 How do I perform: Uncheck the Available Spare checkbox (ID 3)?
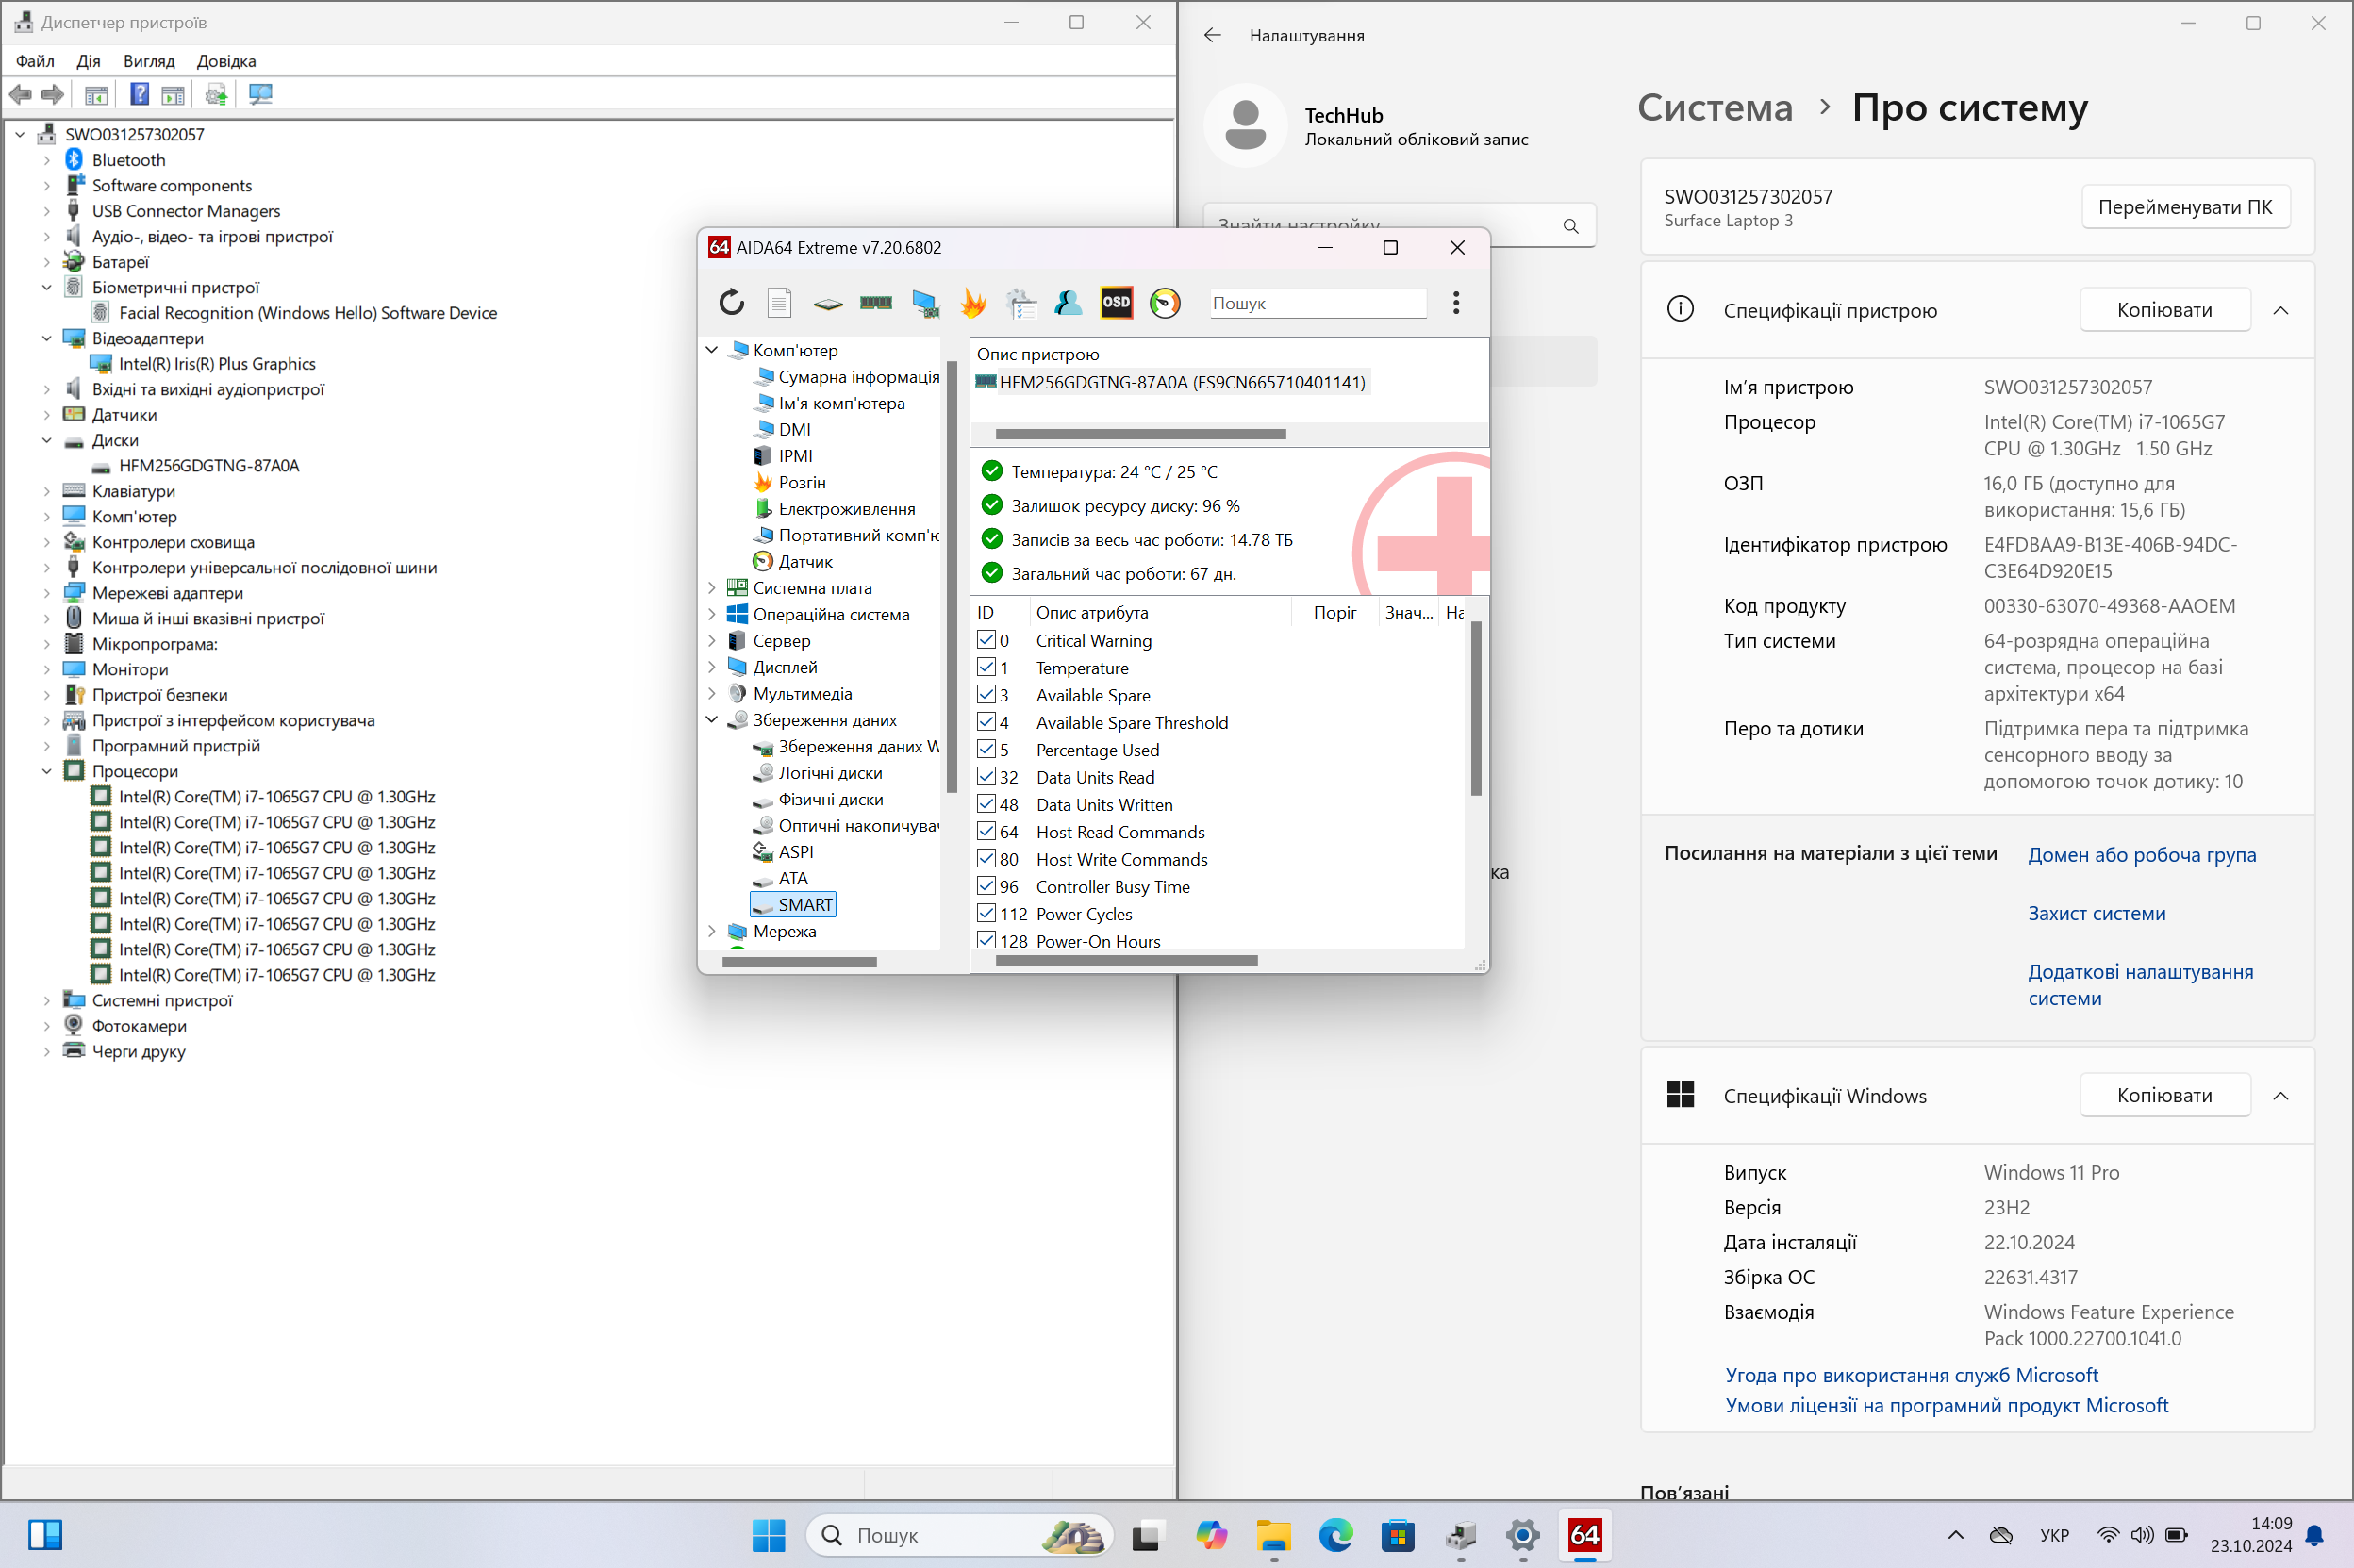coord(986,694)
